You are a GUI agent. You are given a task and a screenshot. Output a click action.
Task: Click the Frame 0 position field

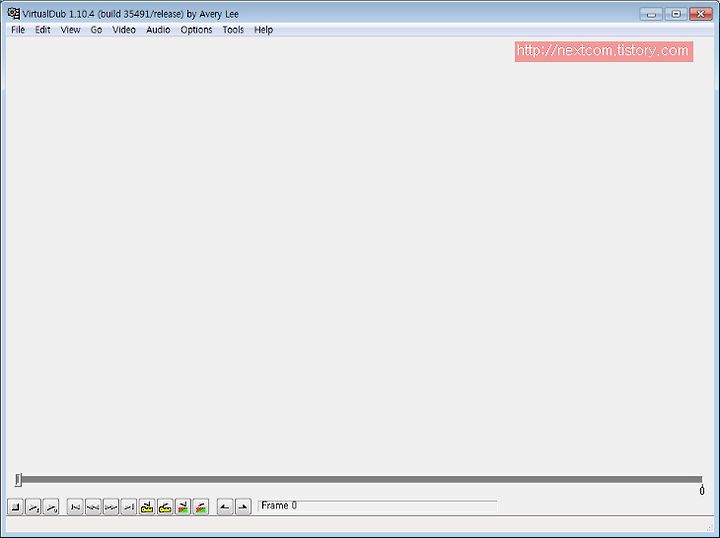377,506
